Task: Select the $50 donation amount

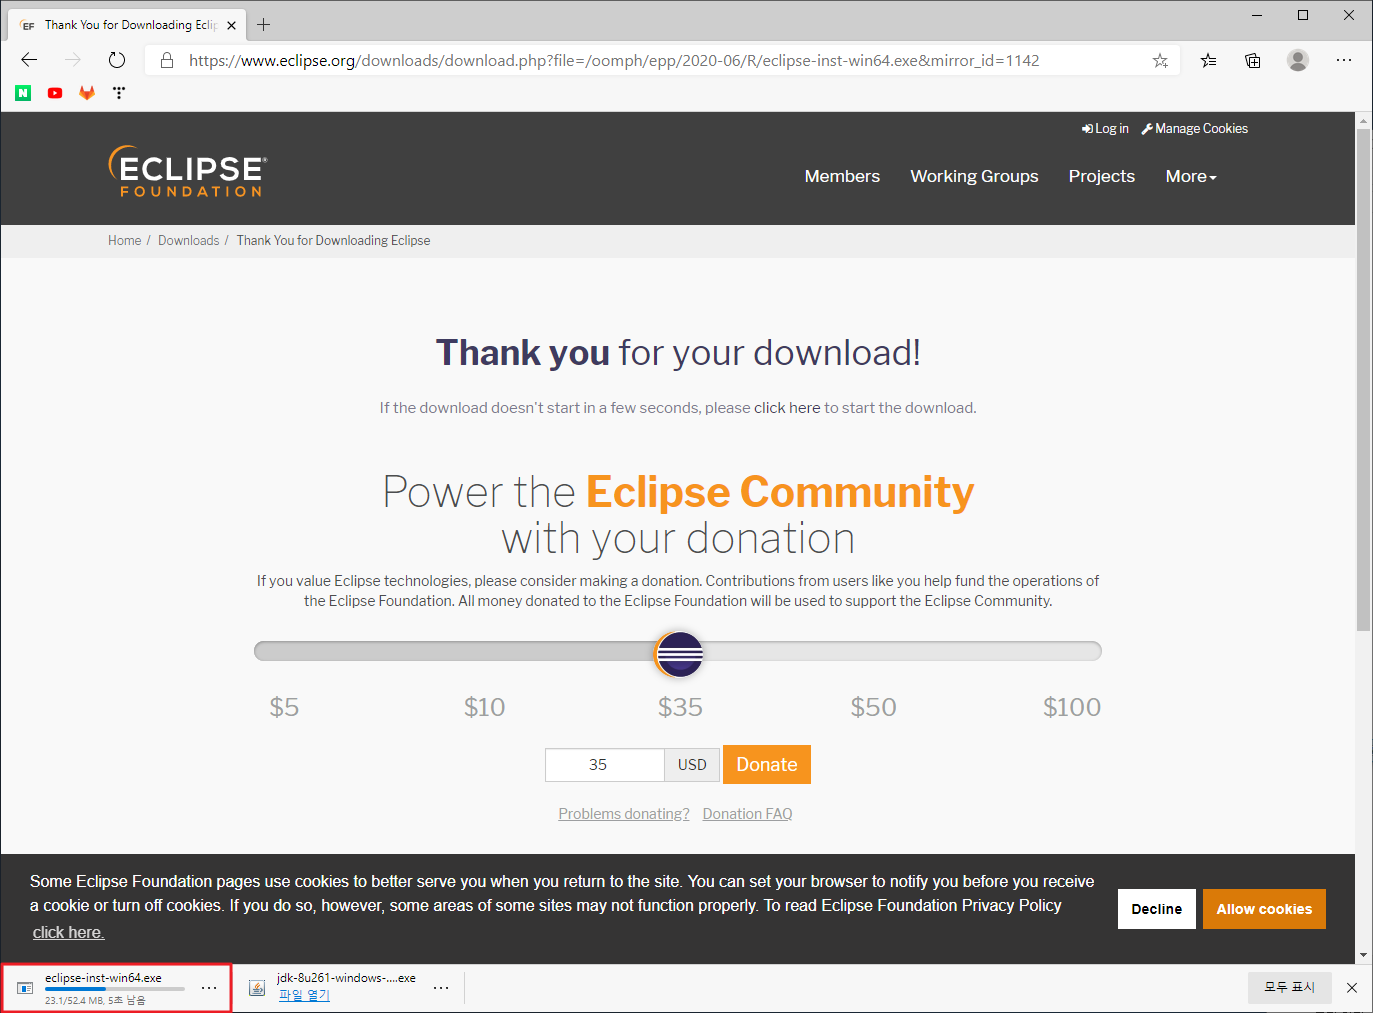Action: (873, 707)
